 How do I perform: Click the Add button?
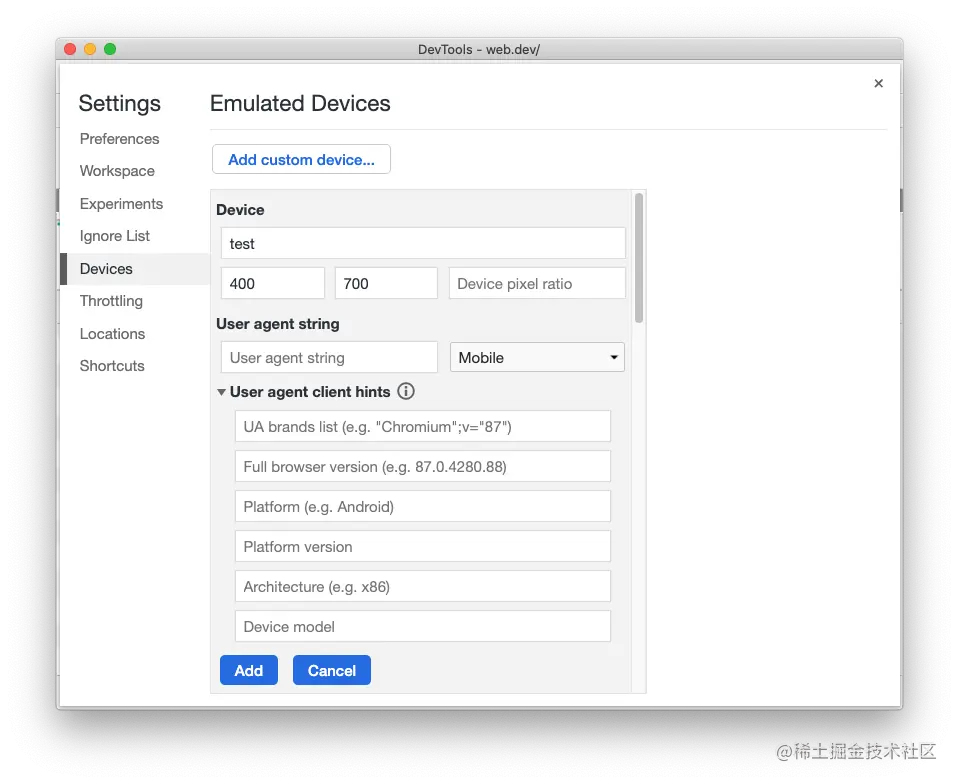tap(249, 670)
